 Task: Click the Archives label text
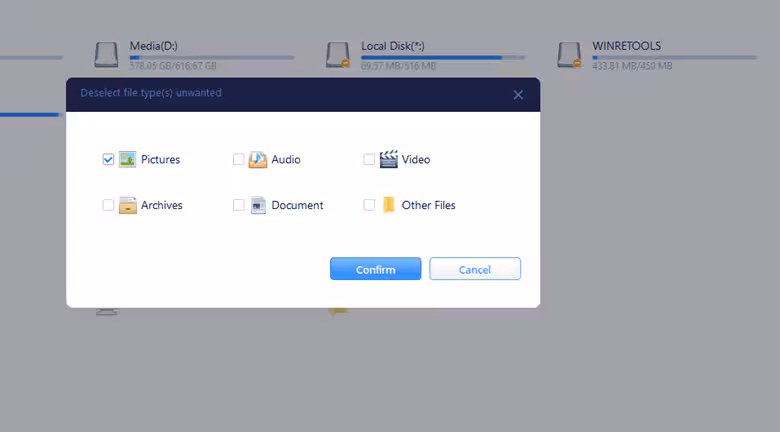point(162,206)
